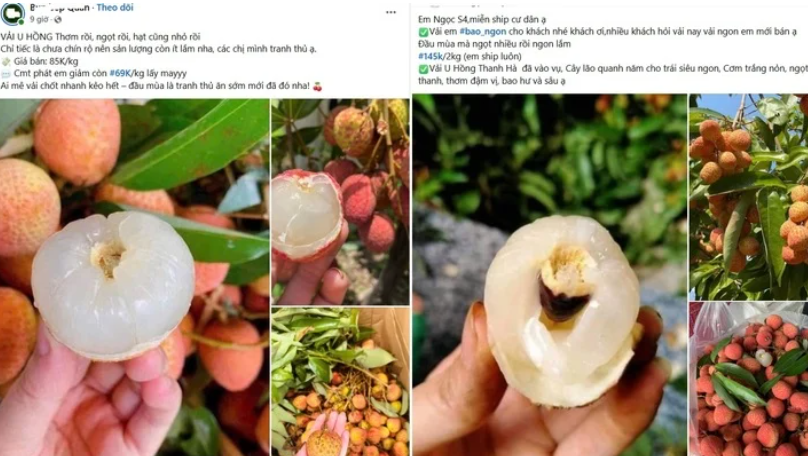Open photo of bagged red lychees
The image size is (808, 456).
tap(749, 379)
